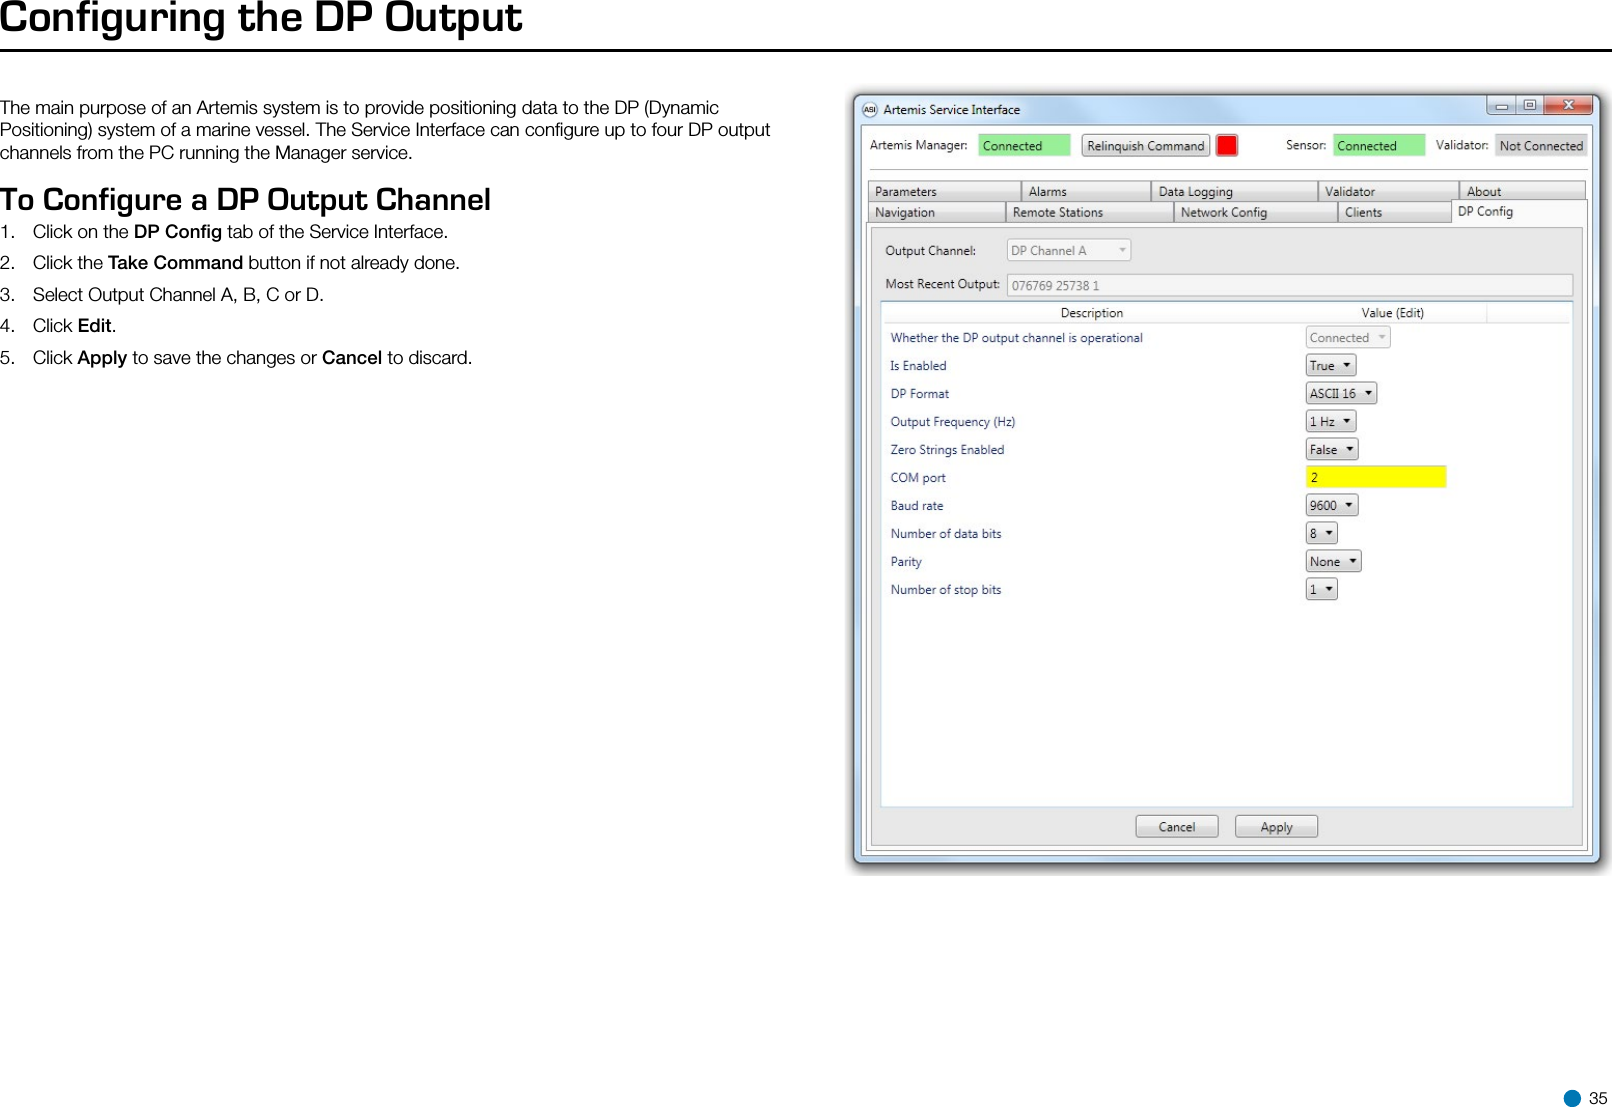The height and width of the screenshot is (1107, 1612).
Task: Click the Description column header
Action: [1091, 313]
